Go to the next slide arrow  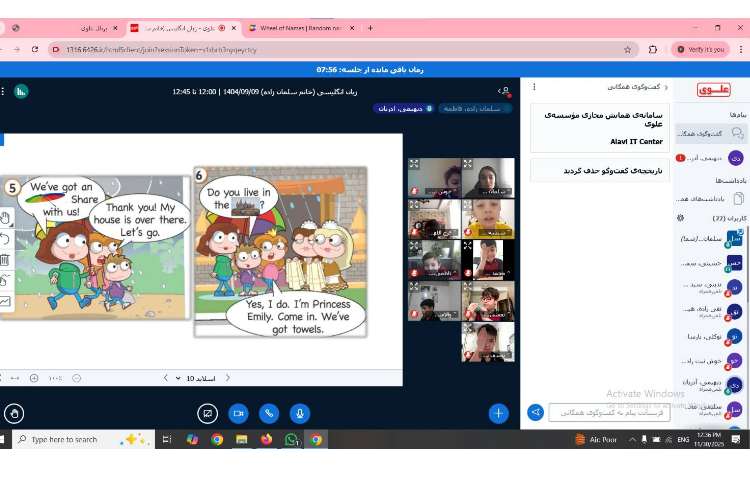165,378
